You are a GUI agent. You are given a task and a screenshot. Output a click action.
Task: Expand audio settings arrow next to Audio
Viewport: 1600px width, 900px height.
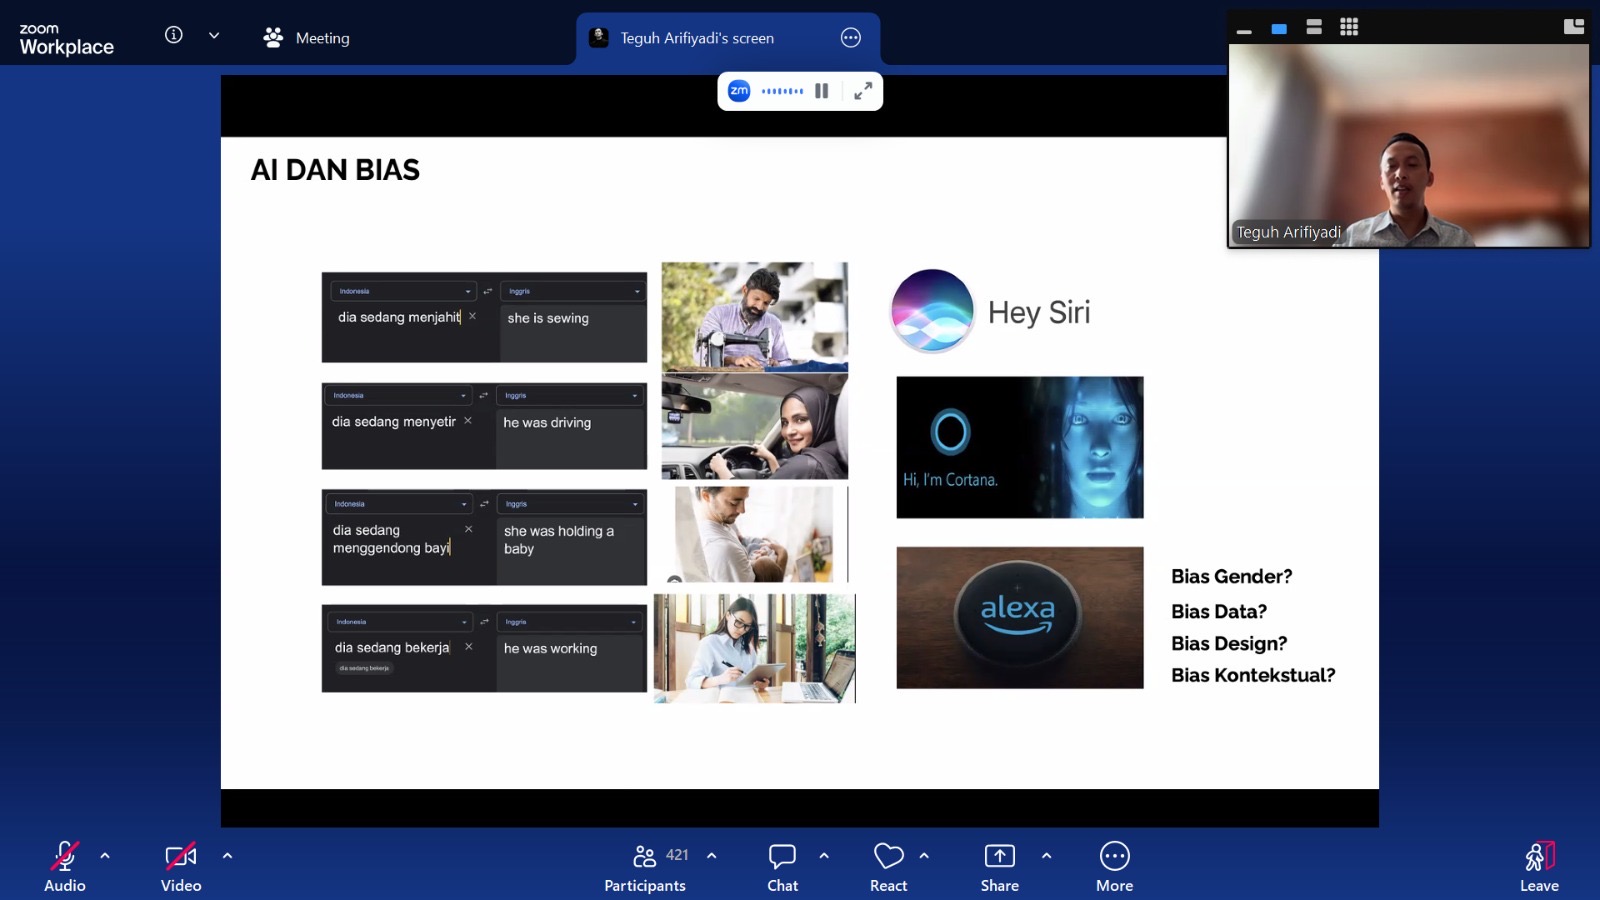pos(105,856)
